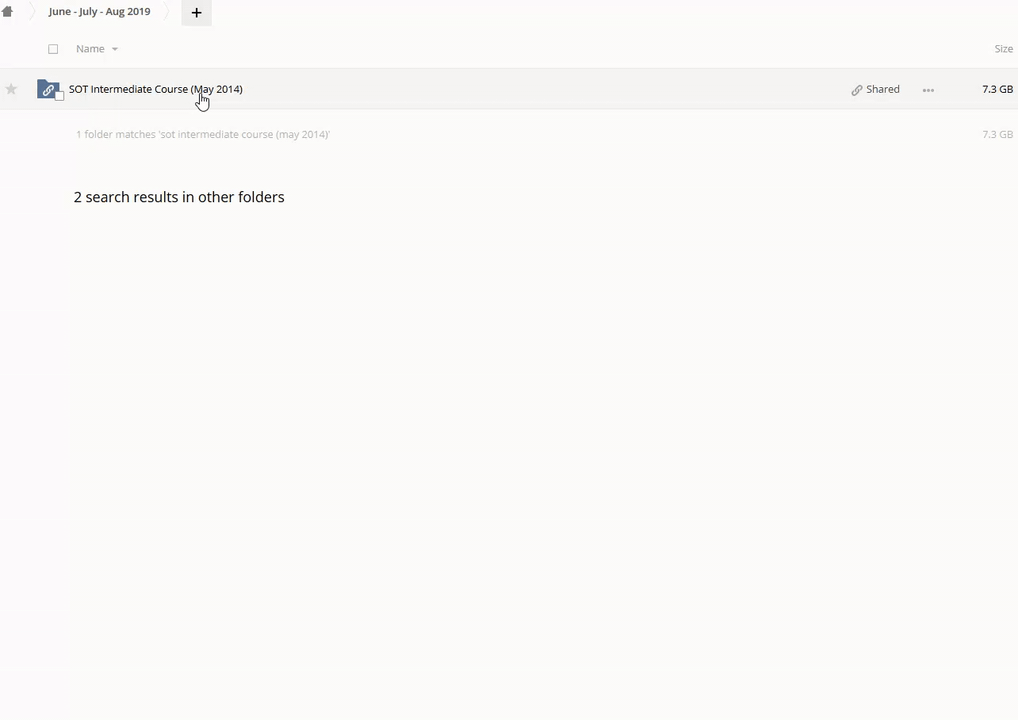Tick the select-all checkbox in the header

point(53,49)
